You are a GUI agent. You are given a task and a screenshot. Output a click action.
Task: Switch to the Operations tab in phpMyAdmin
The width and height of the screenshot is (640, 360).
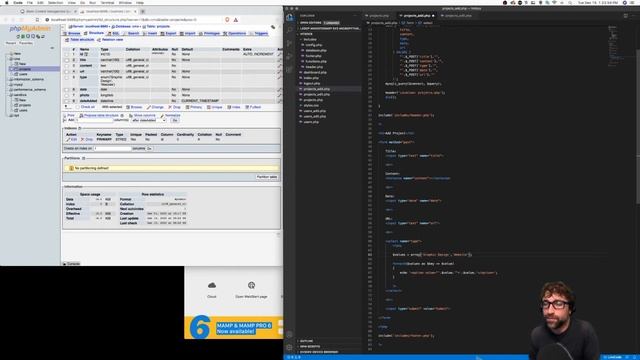tap(235, 33)
